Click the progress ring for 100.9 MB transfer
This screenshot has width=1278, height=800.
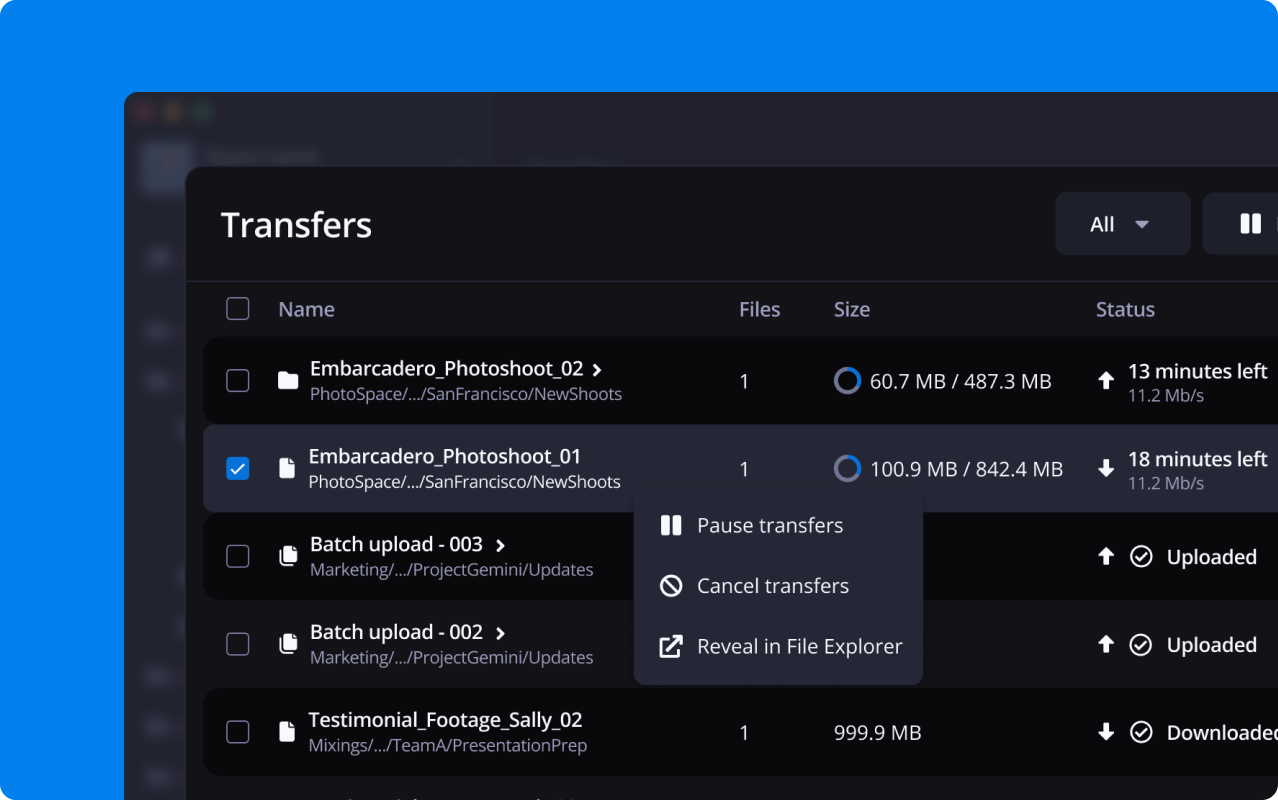click(847, 468)
